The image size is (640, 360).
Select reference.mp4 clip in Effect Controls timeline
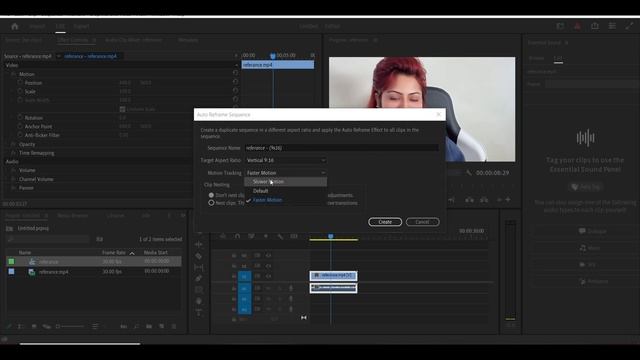tap(278, 64)
